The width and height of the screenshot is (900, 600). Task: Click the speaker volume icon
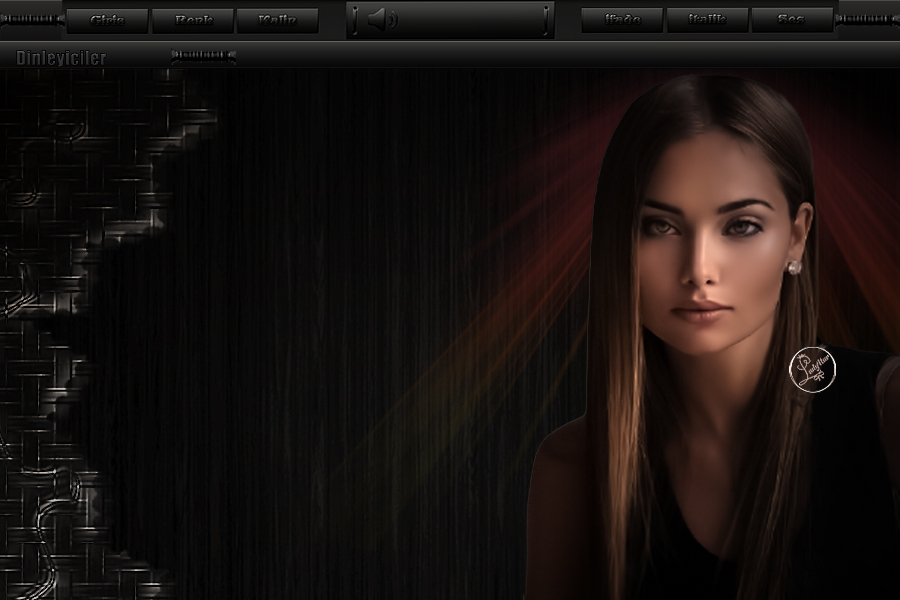pyautogui.click(x=381, y=20)
